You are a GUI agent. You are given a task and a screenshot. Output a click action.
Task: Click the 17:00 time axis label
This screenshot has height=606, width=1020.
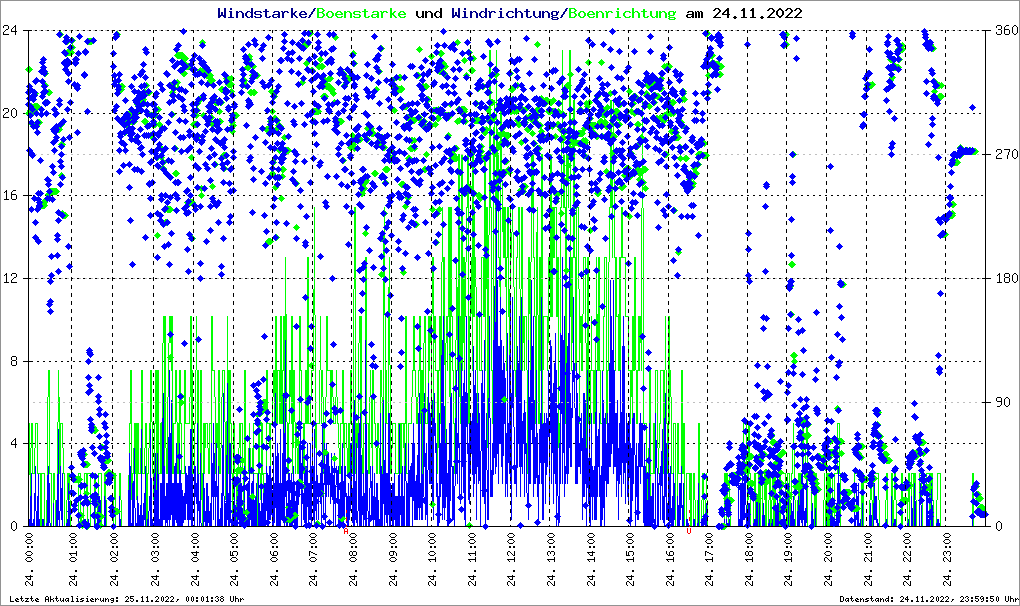[x=710, y=559]
